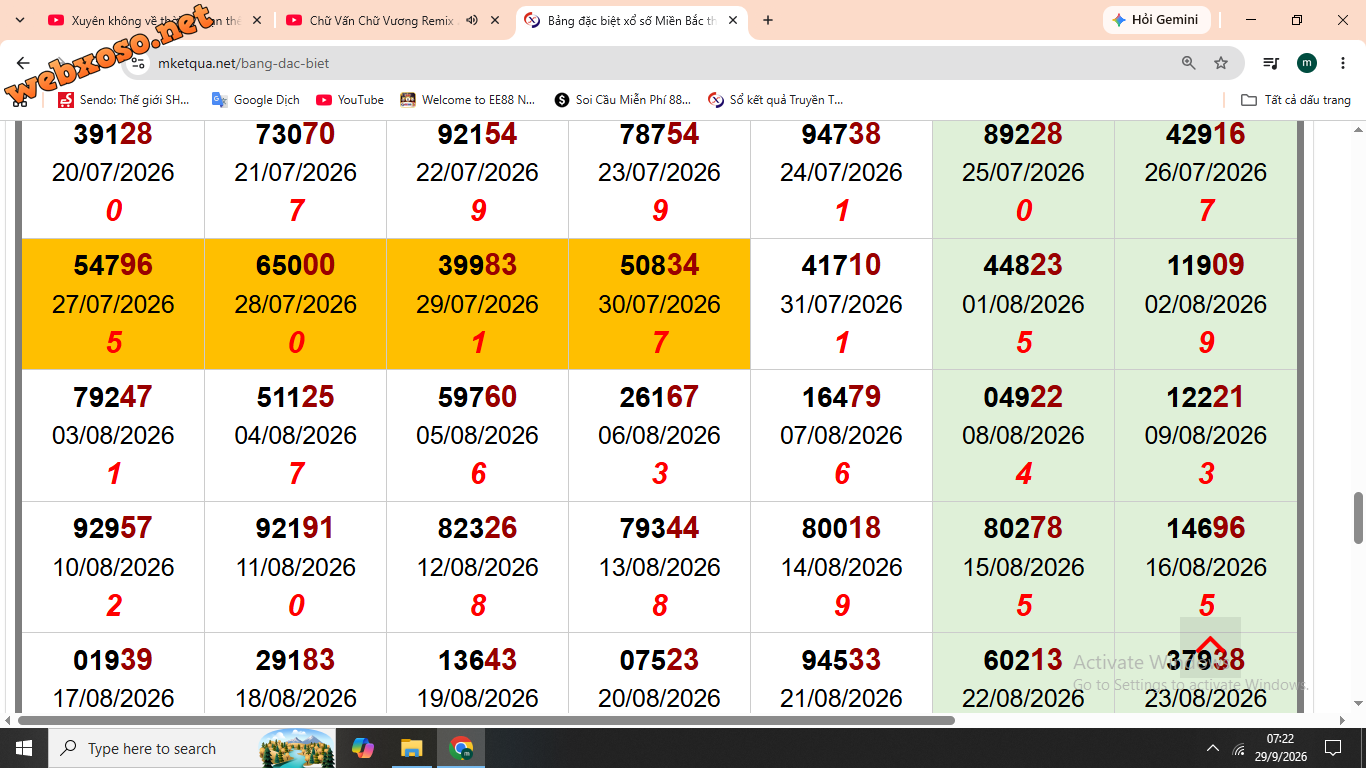
Task: Click the result 42916
Action: click(1205, 134)
